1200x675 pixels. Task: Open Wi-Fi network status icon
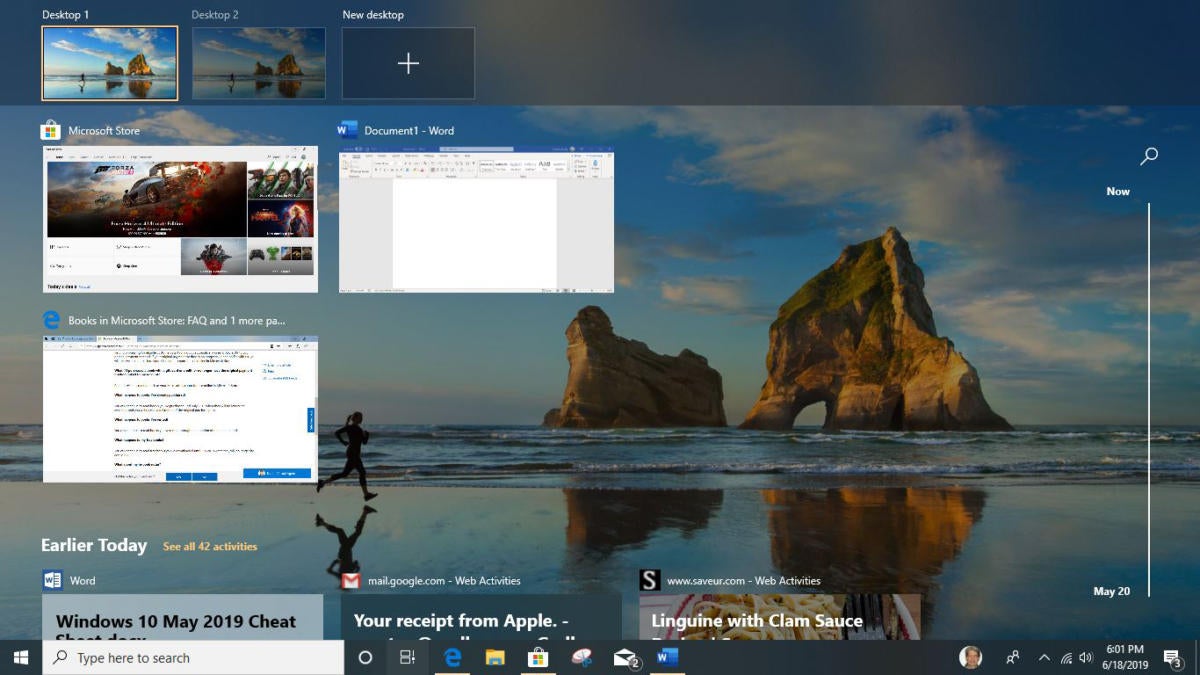click(x=1066, y=657)
